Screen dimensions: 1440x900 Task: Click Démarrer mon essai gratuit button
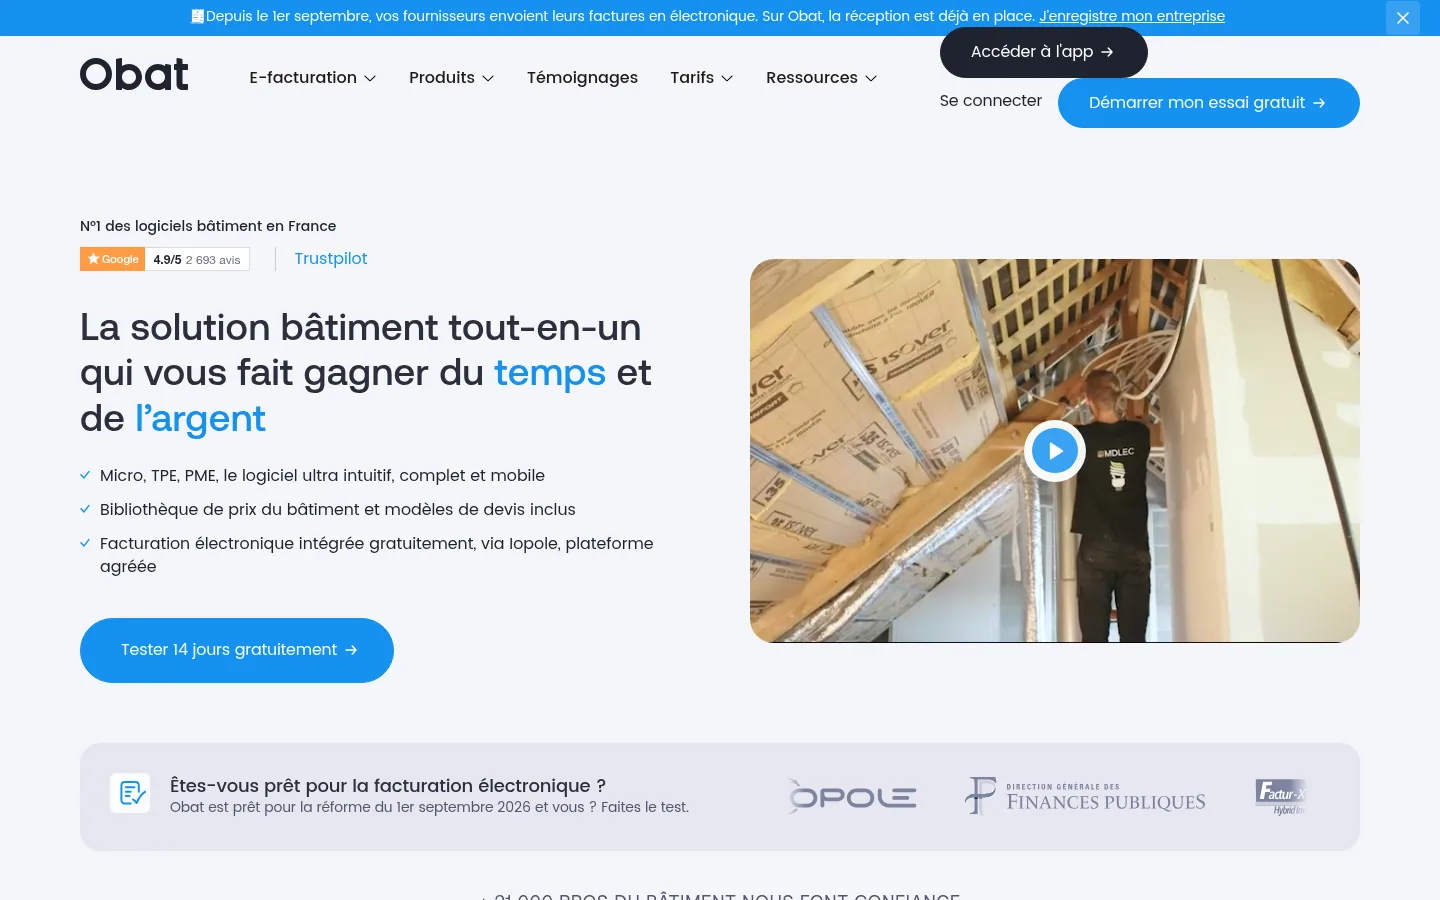click(1208, 103)
